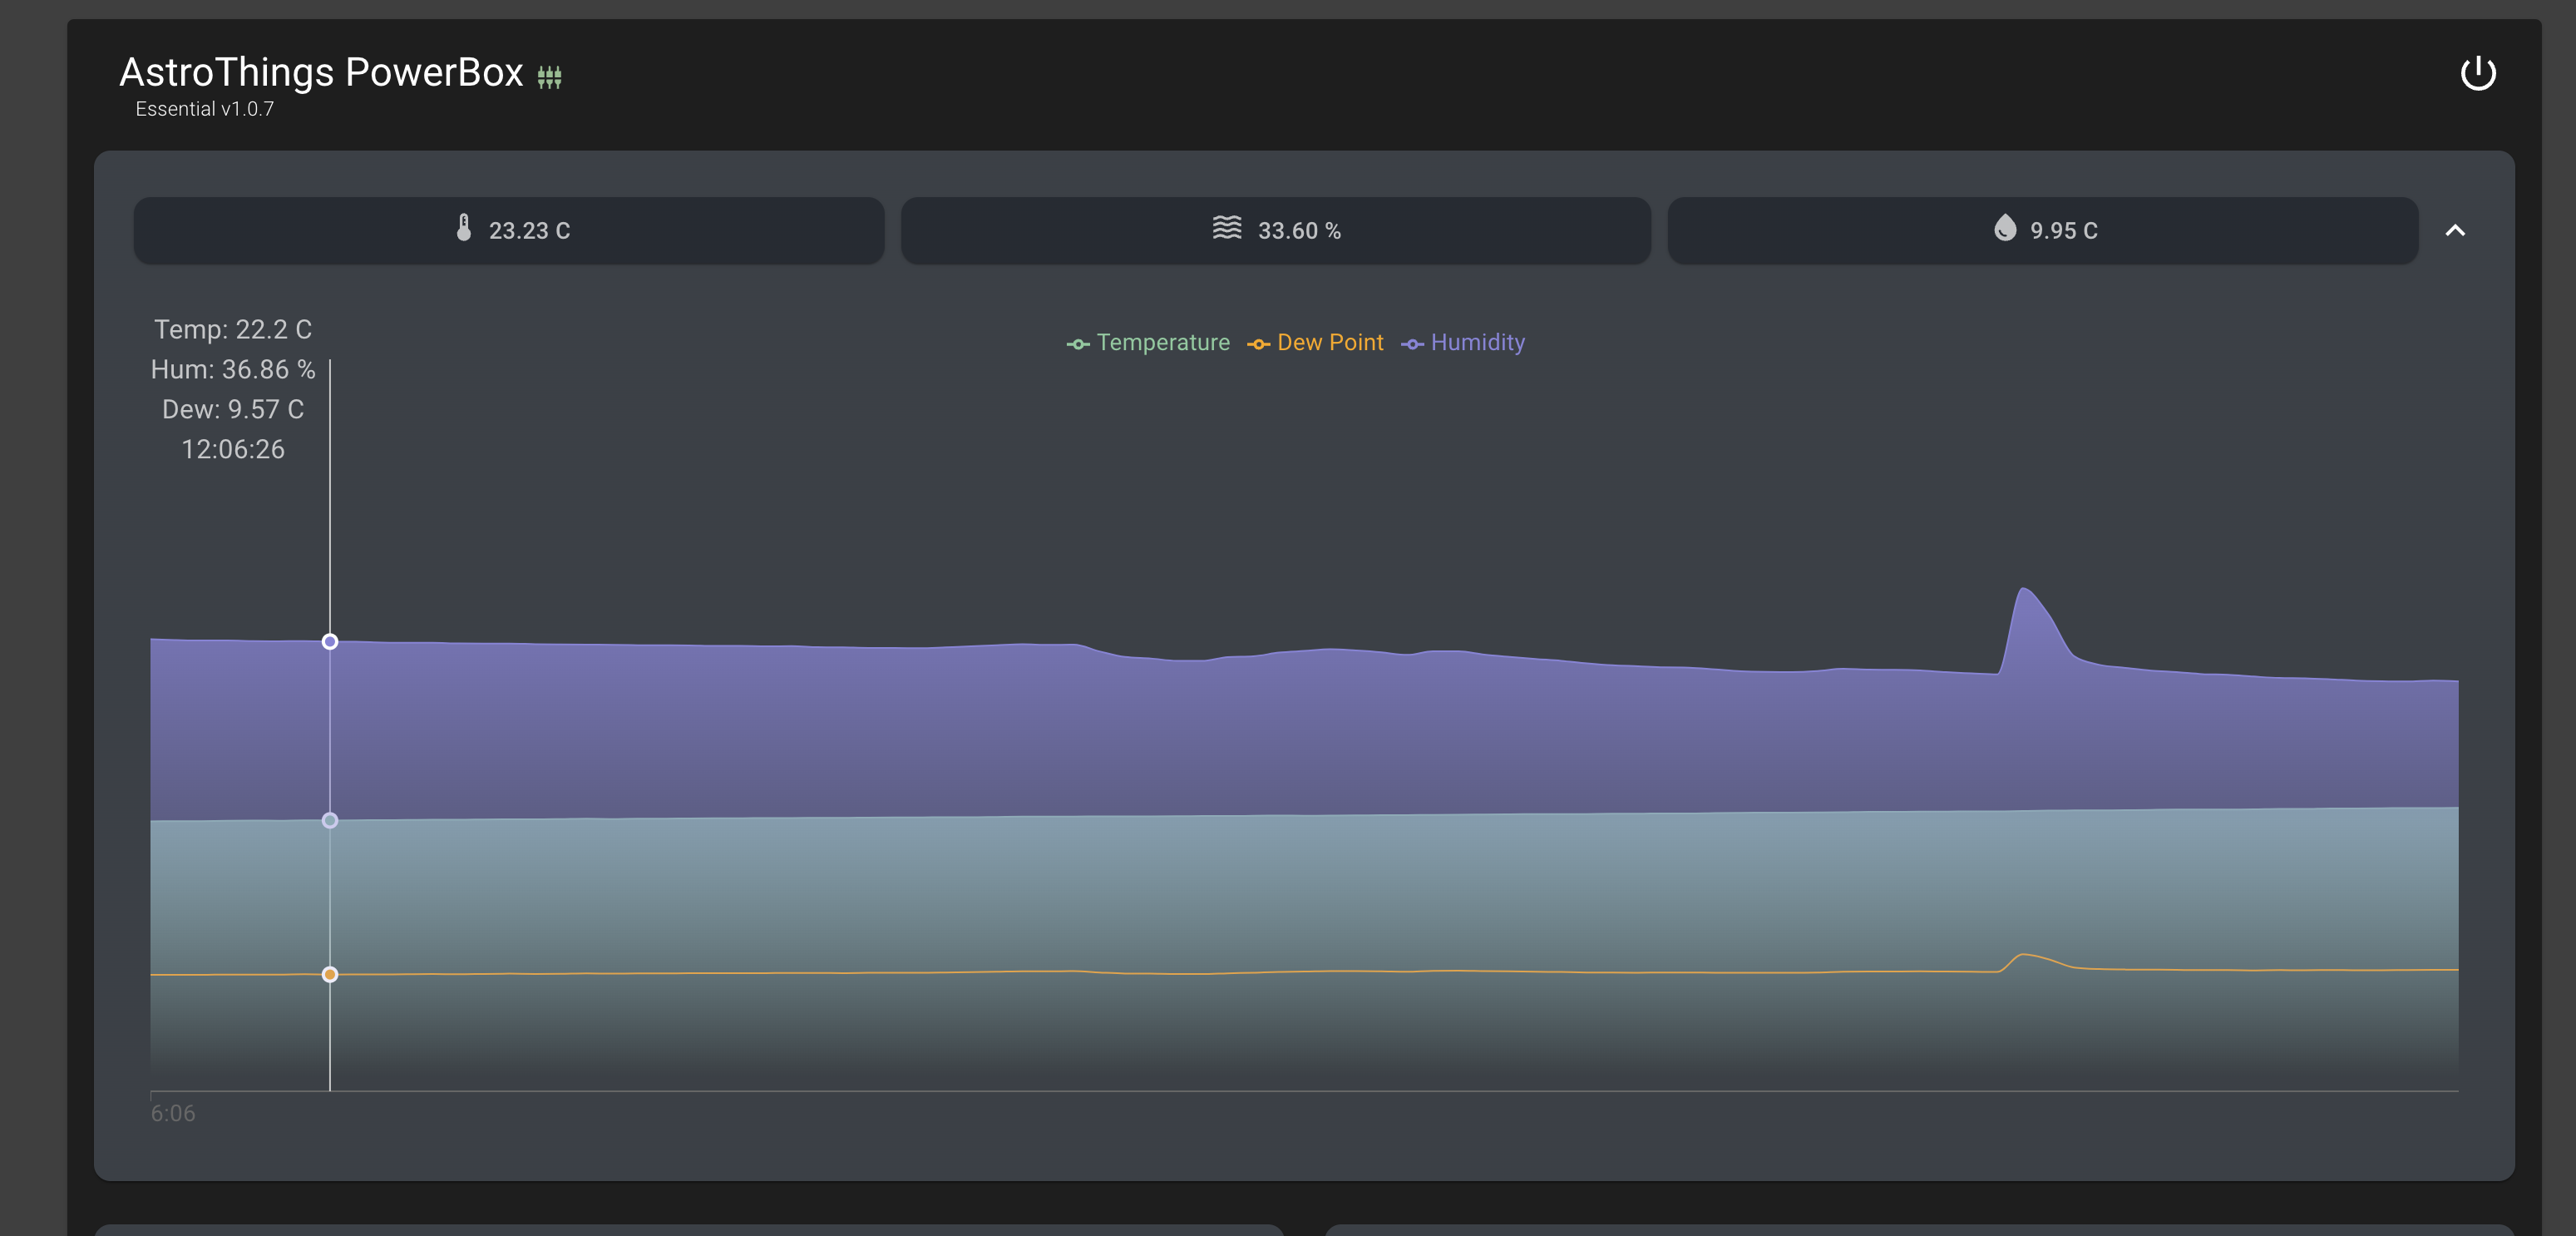2576x1236 pixels.
Task: Click the Essential v1.0.7 version text
Action: [204, 109]
